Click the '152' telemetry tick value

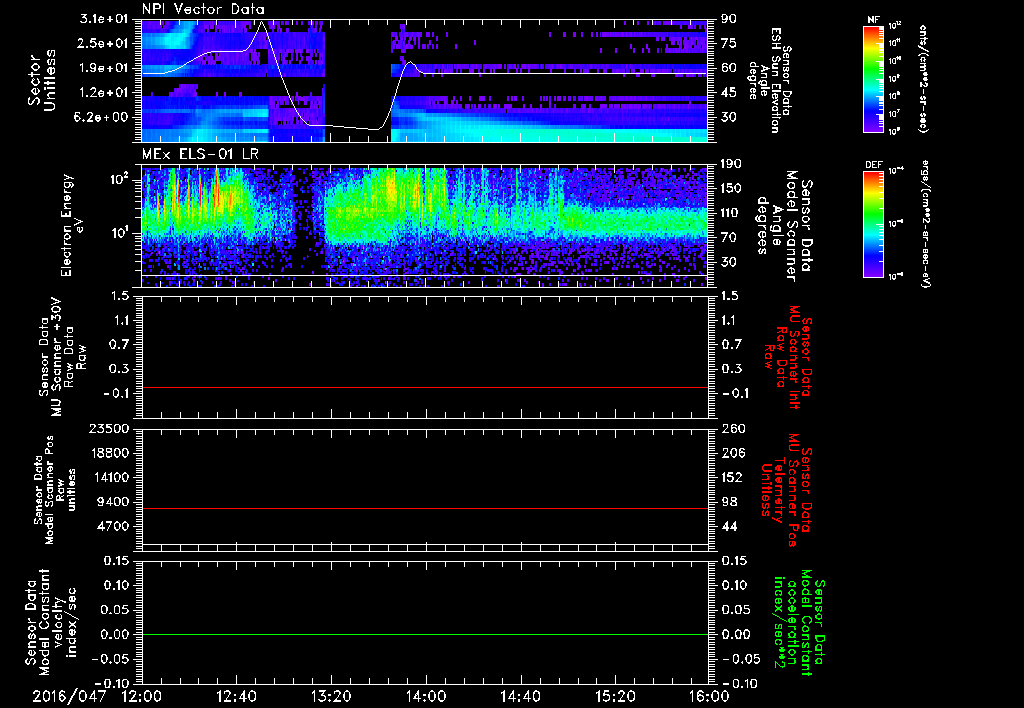[x=732, y=477]
